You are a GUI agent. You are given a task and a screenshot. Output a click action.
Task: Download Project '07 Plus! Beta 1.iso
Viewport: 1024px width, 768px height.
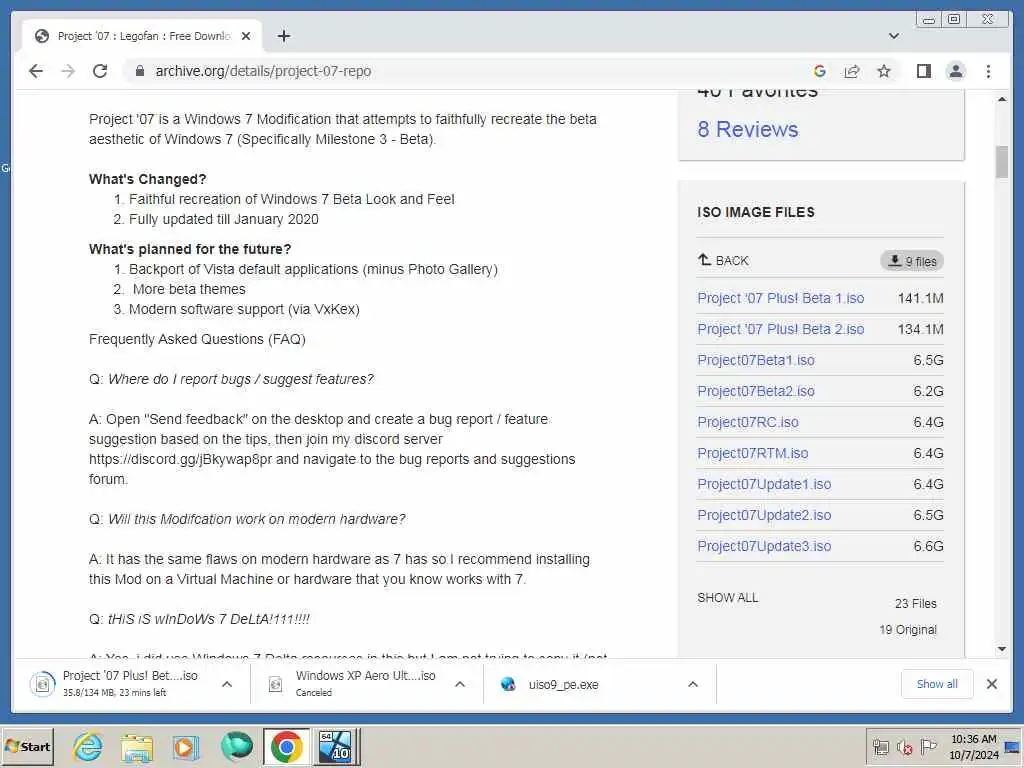[x=780, y=298]
